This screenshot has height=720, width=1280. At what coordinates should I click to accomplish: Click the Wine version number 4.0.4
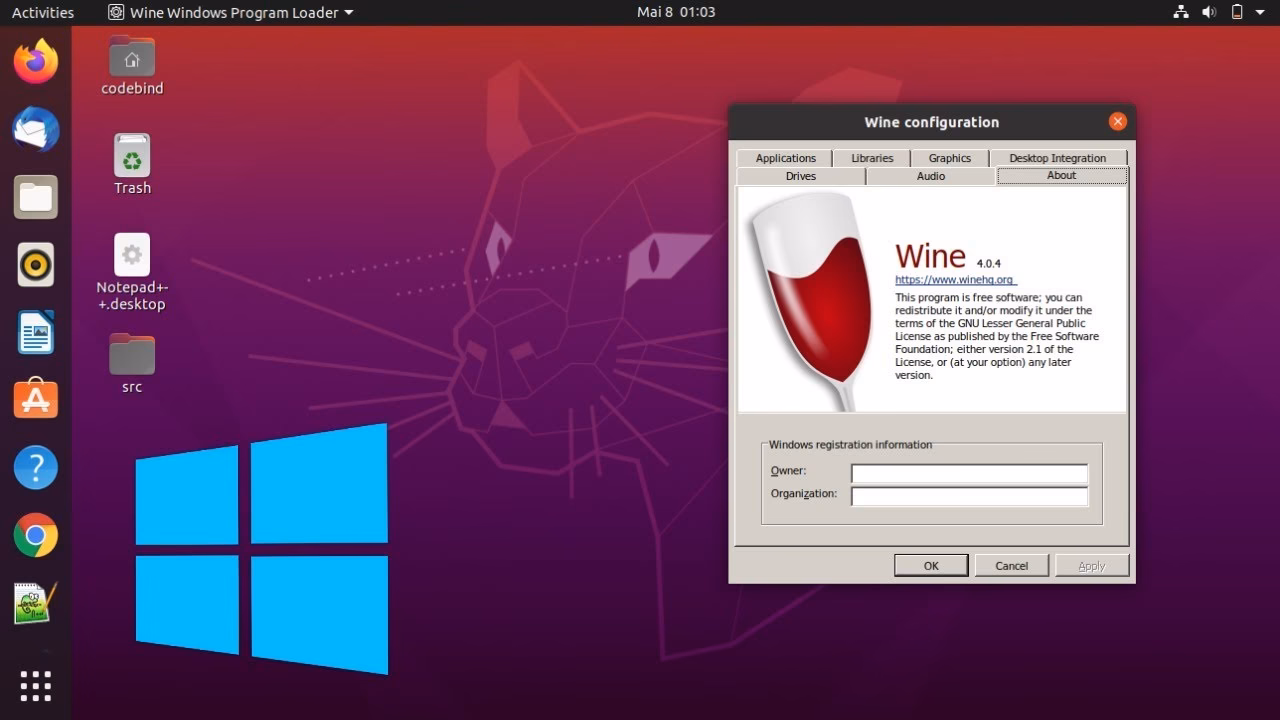click(989, 263)
